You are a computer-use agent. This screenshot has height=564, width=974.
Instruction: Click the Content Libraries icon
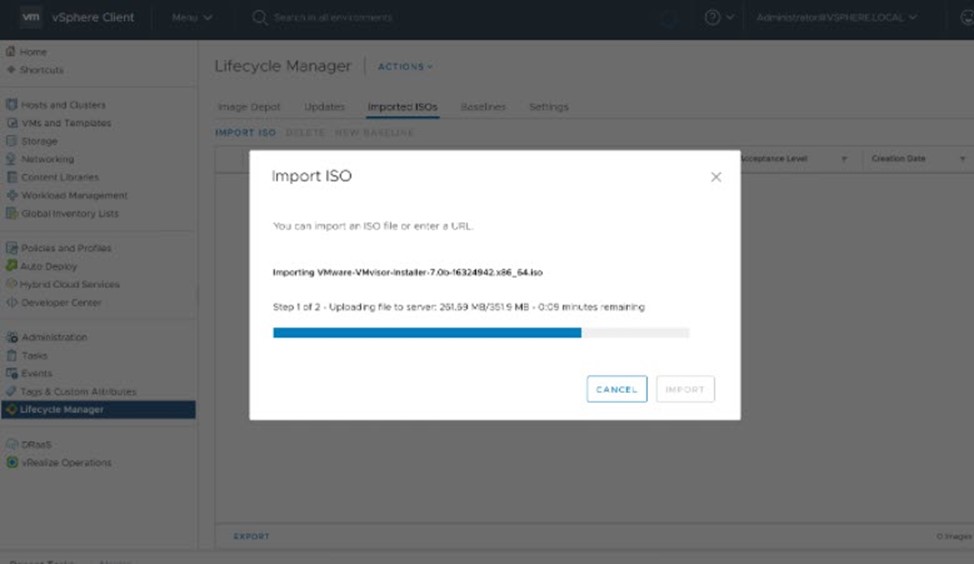(x=11, y=176)
